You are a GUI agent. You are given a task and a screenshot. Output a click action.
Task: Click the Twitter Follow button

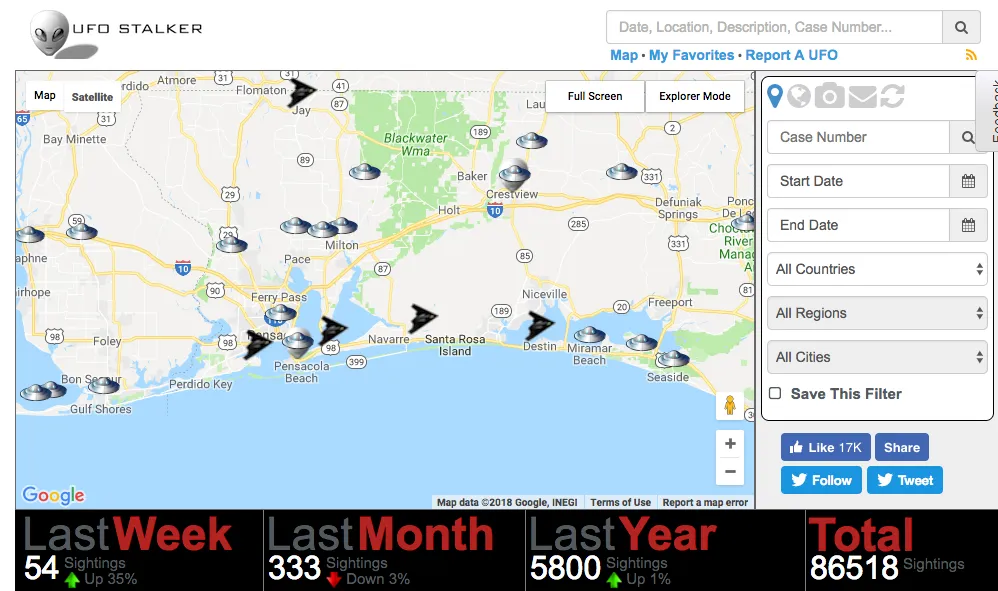(821, 480)
